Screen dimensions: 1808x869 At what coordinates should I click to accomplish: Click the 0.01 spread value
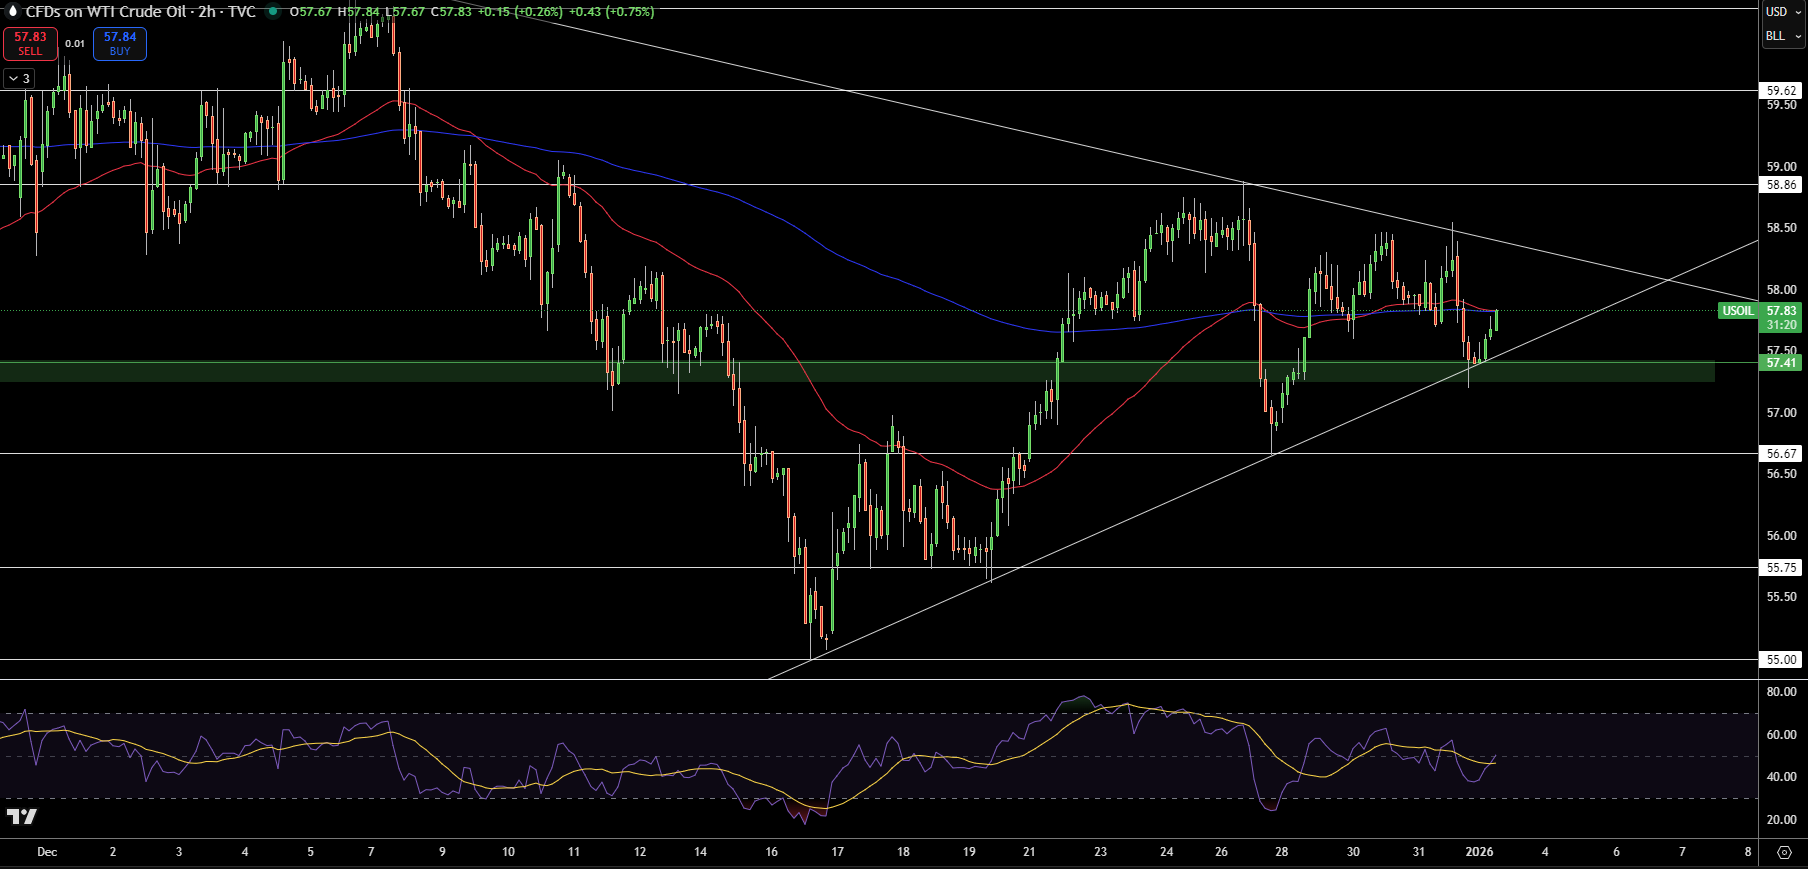[x=75, y=44]
